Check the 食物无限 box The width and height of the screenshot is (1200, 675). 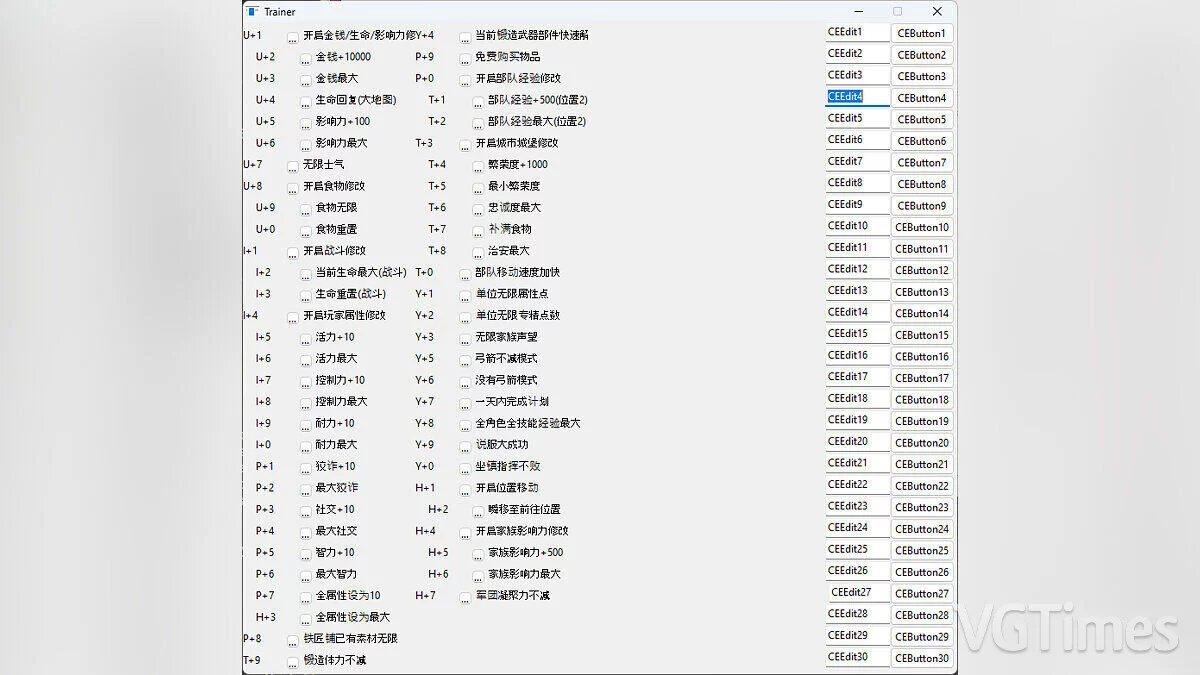tap(306, 209)
